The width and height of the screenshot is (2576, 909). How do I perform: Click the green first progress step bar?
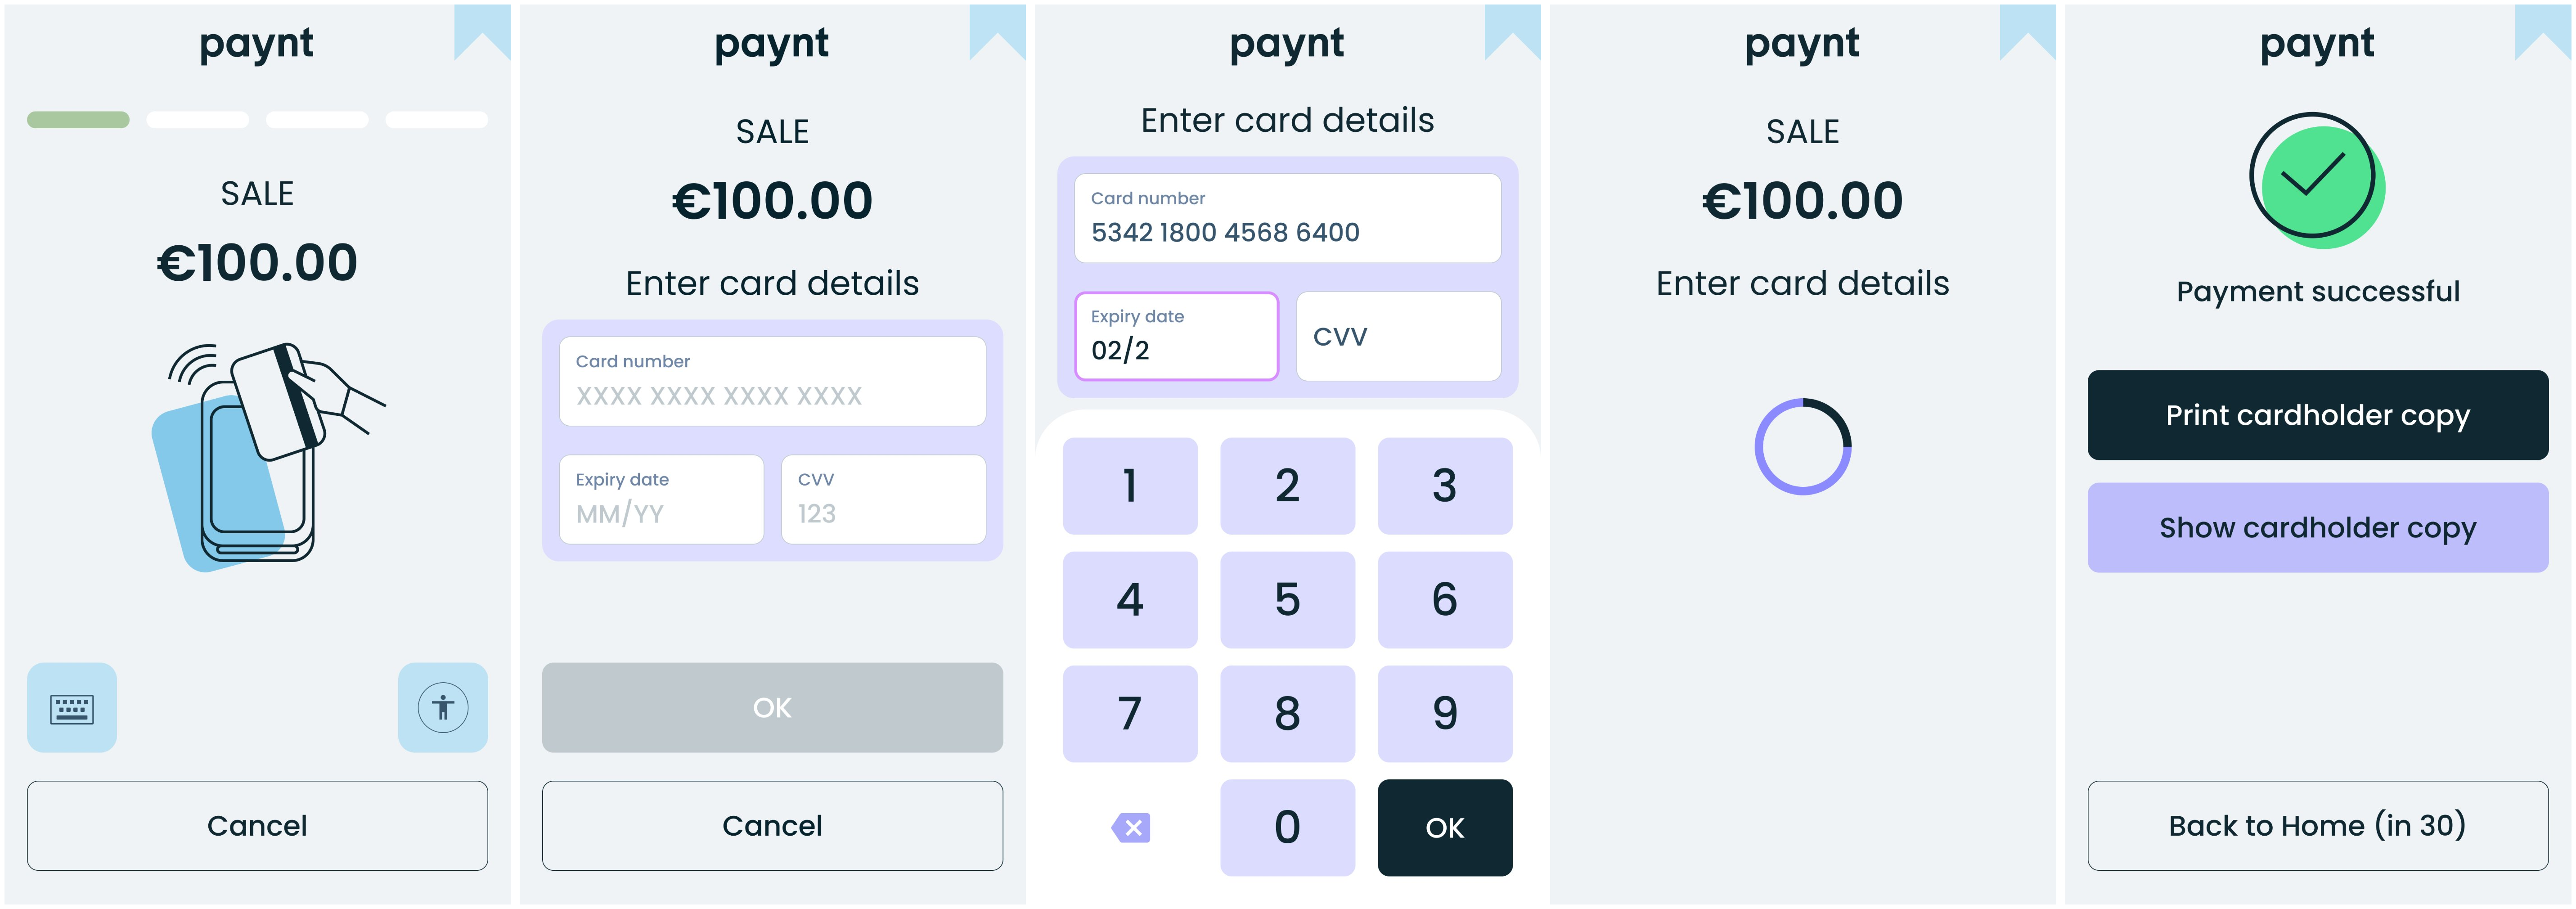(78, 120)
